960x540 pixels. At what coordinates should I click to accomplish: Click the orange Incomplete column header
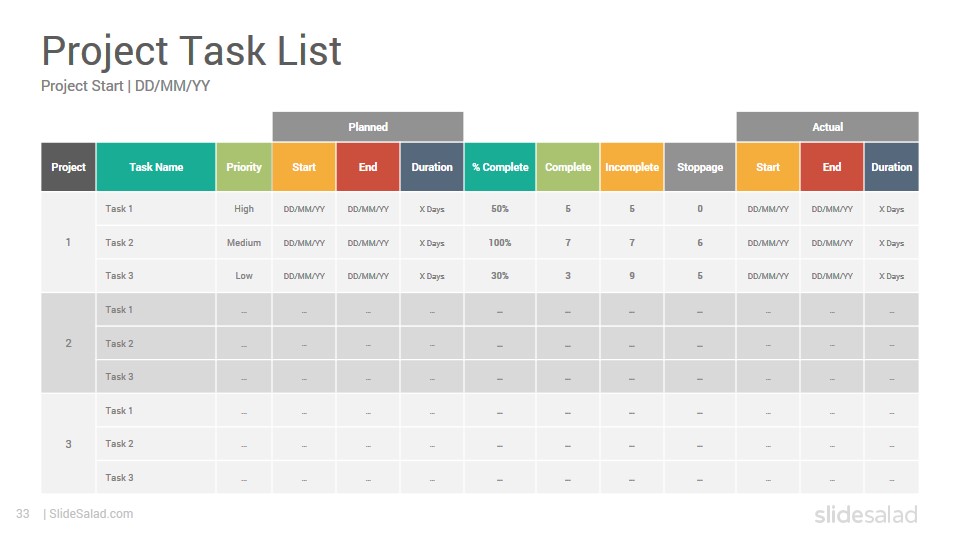tap(632, 167)
